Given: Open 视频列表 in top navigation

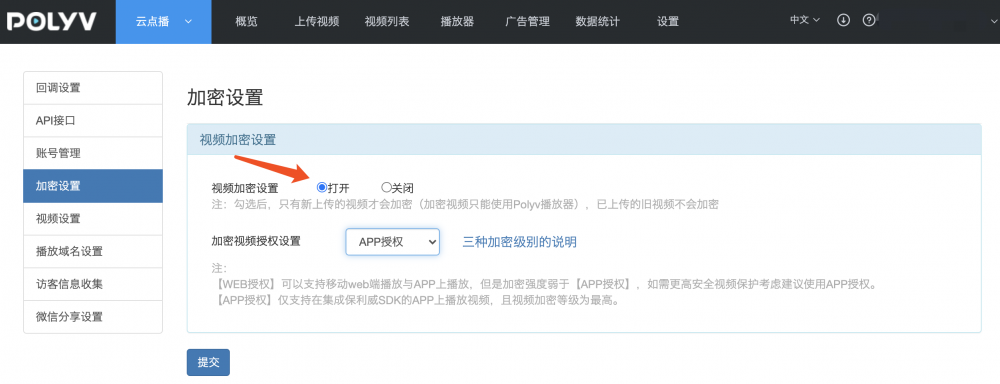Looking at the screenshot, I should pos(387,22).
